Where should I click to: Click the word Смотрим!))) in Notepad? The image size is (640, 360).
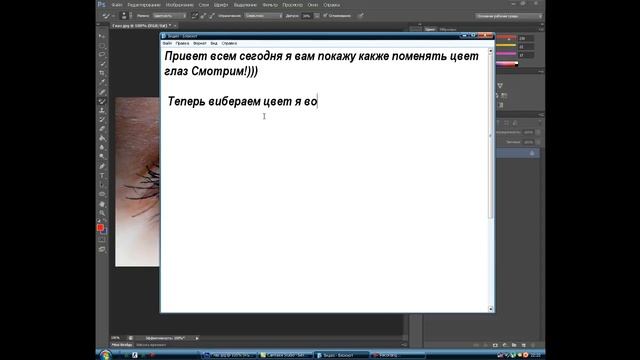[x=224, y=71]
